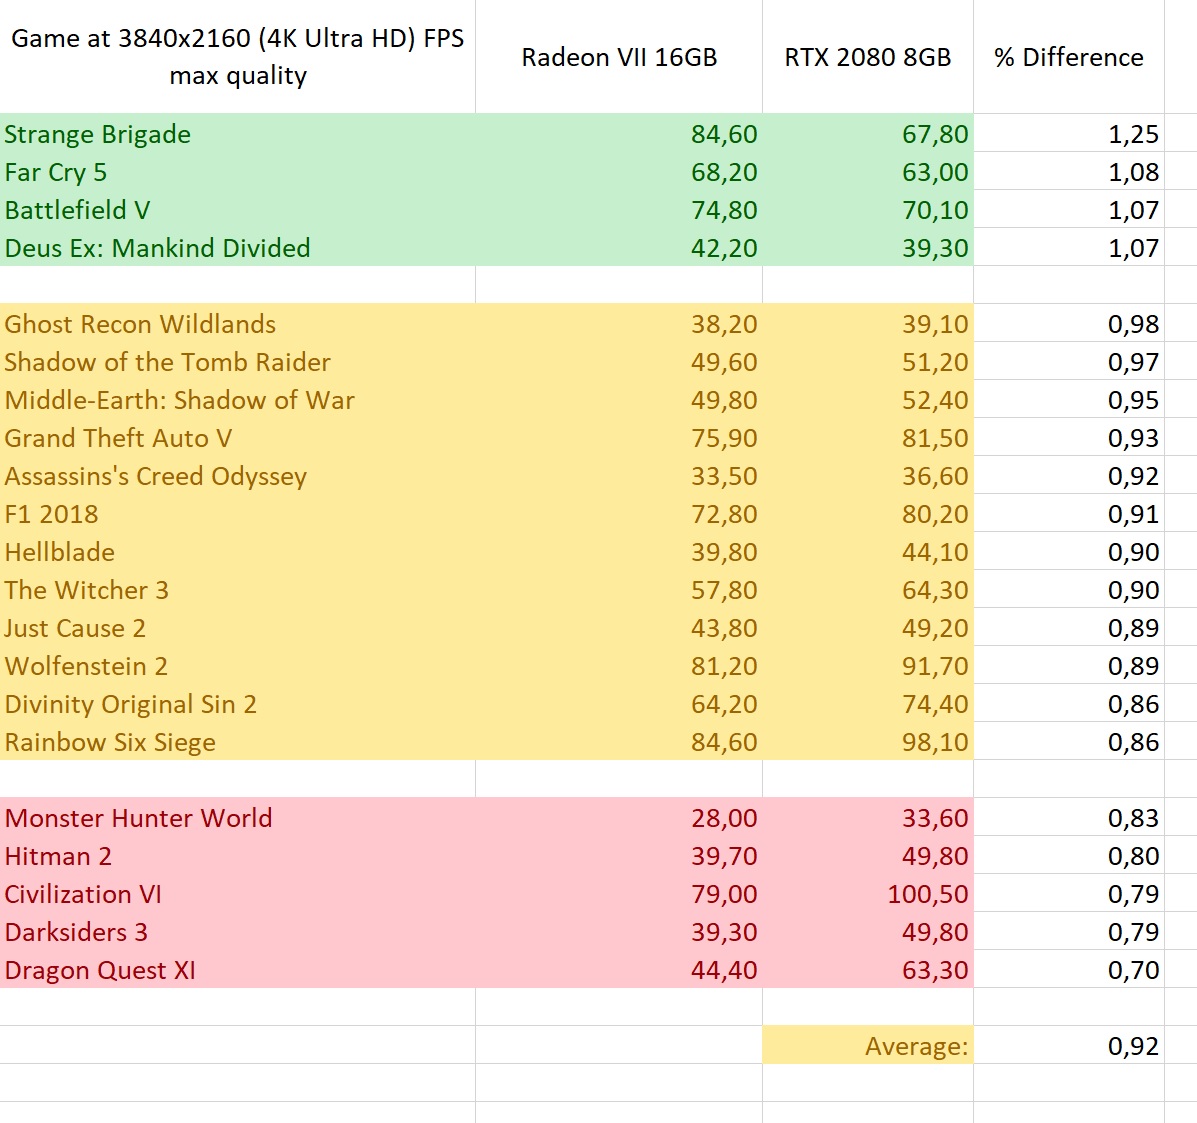1197x1123 pixels.
Task: Select the Hellblade cell
Action: 237,551
